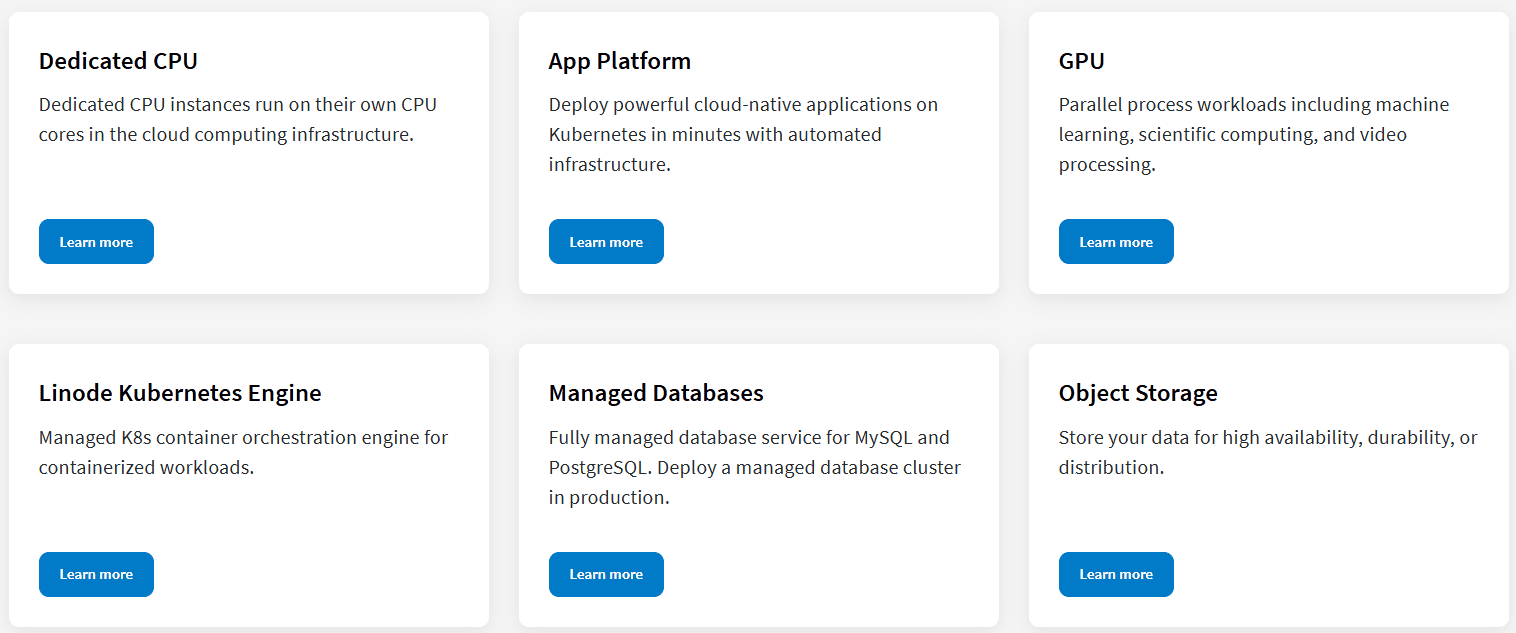Viewport: 1516px width, 633px height.
Task: Click the Dedicated CPU heading
Action: pyautogui.click(x=118, y=61)
